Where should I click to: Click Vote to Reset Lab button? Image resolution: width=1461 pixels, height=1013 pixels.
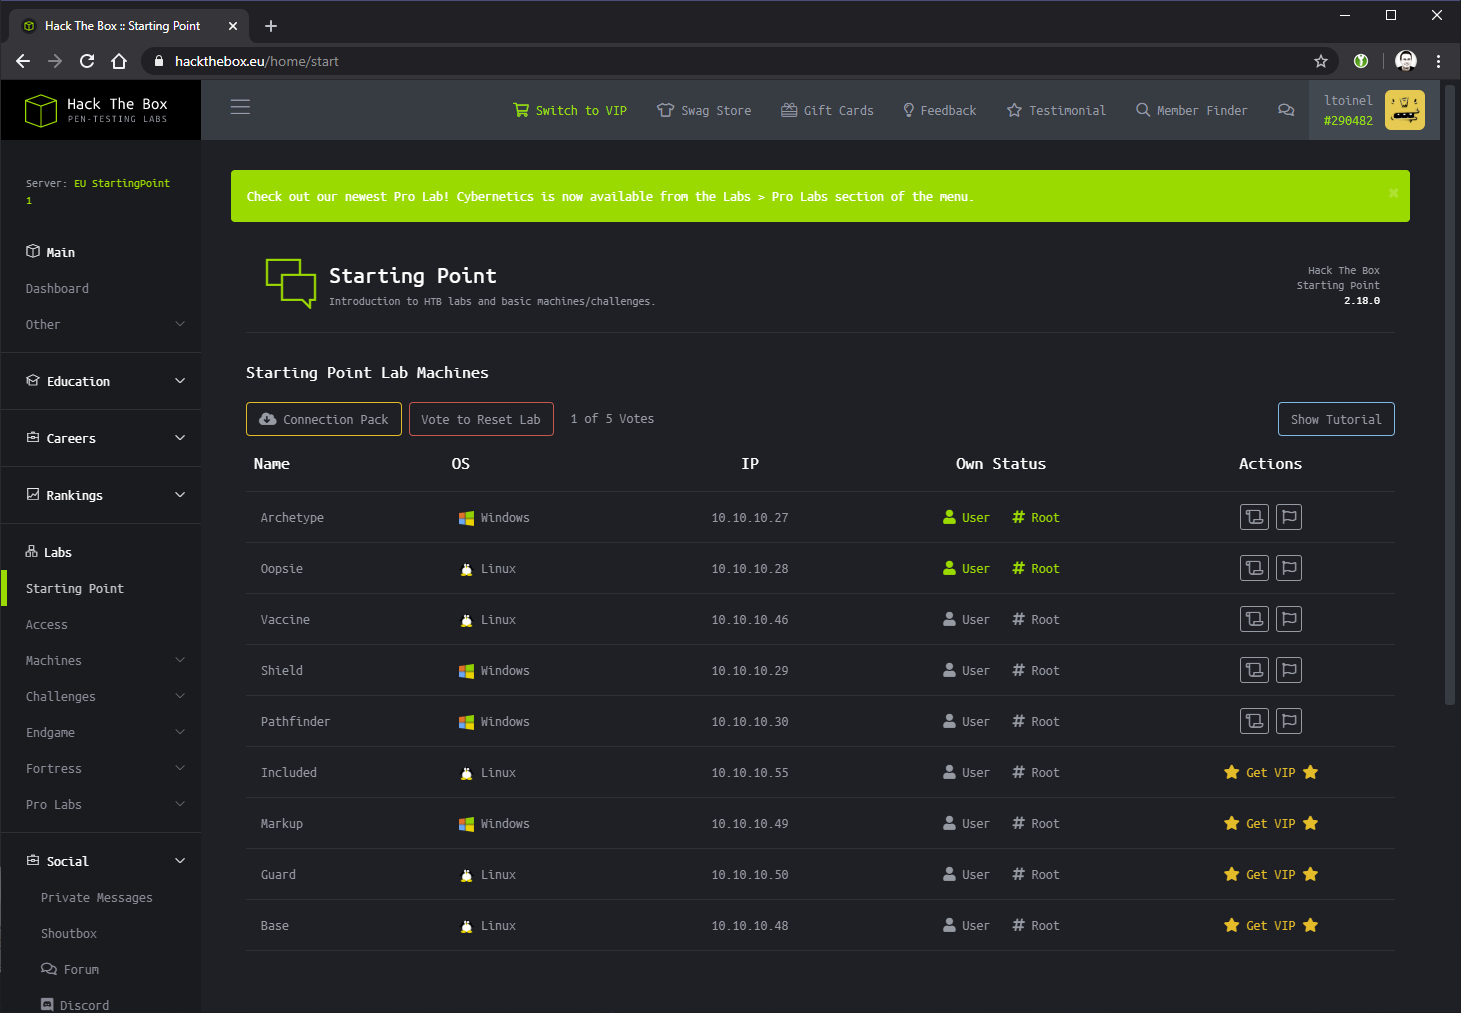[481, 419]
